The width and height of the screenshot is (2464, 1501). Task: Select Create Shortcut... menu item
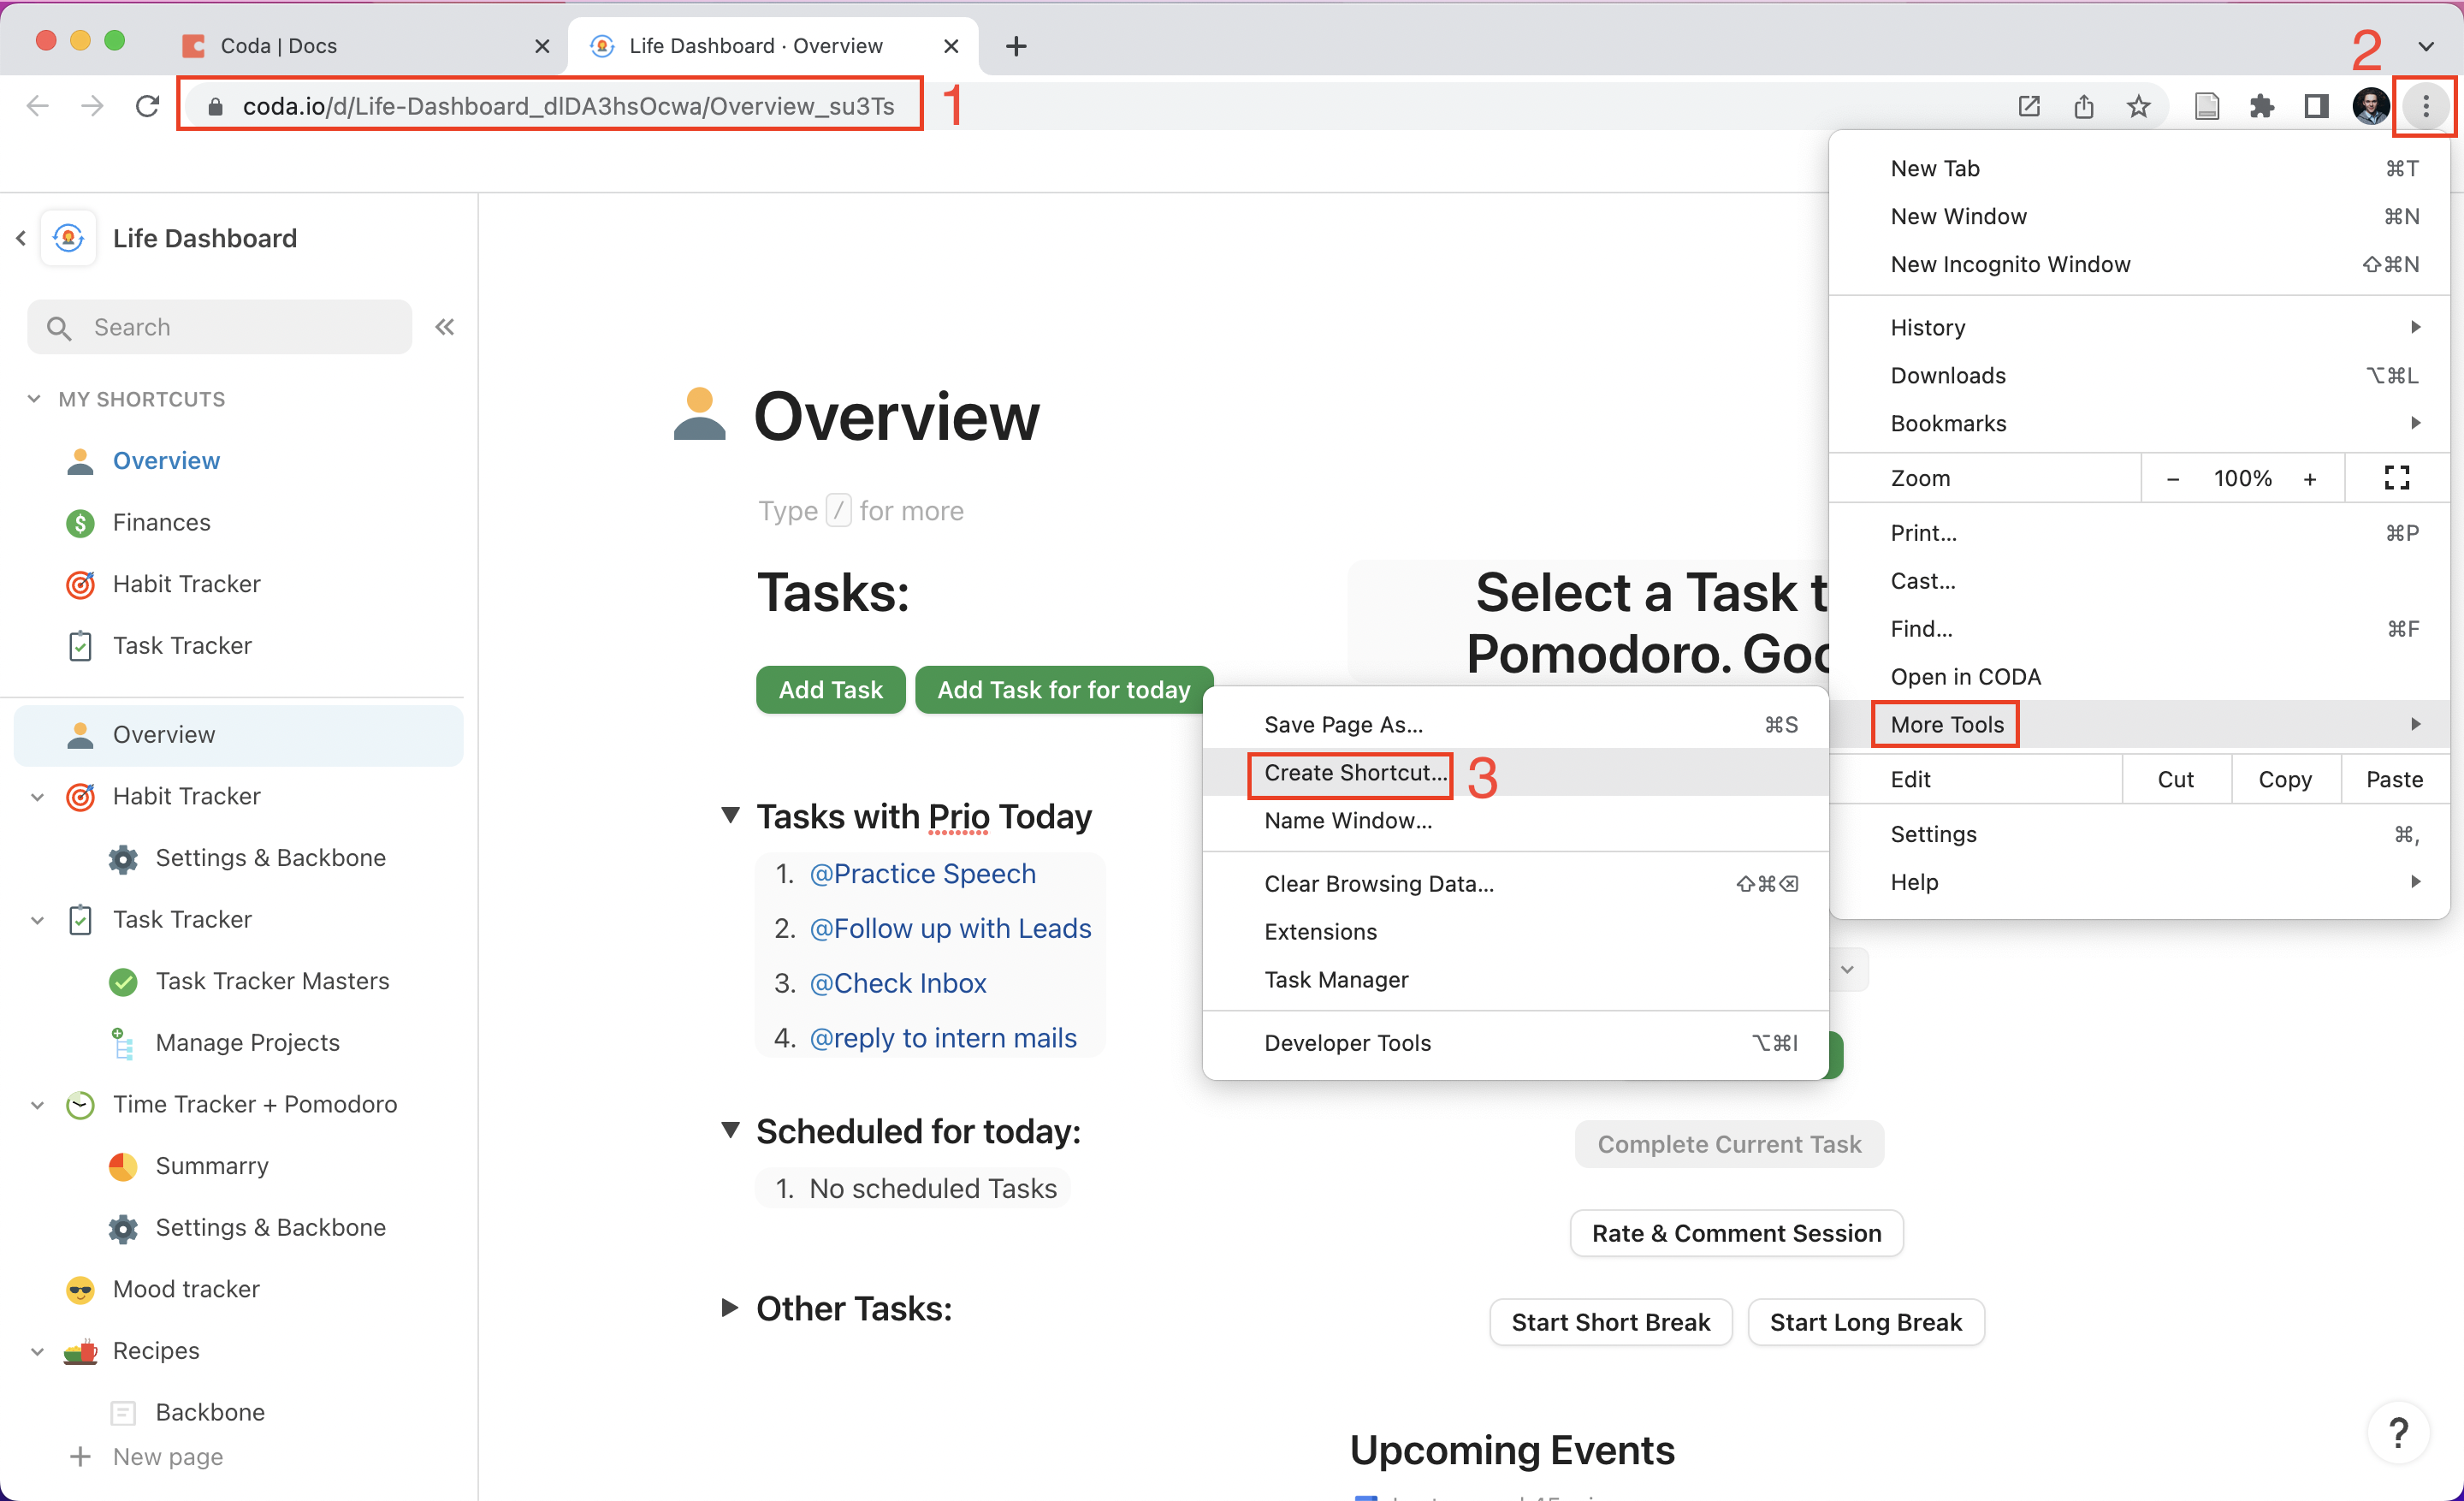1354,773
